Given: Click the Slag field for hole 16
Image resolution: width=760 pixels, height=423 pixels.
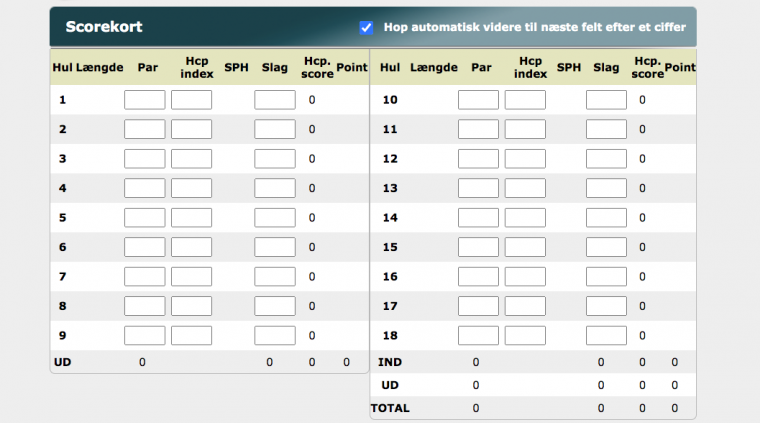Looking at the screenshot, I should (606, 277).
